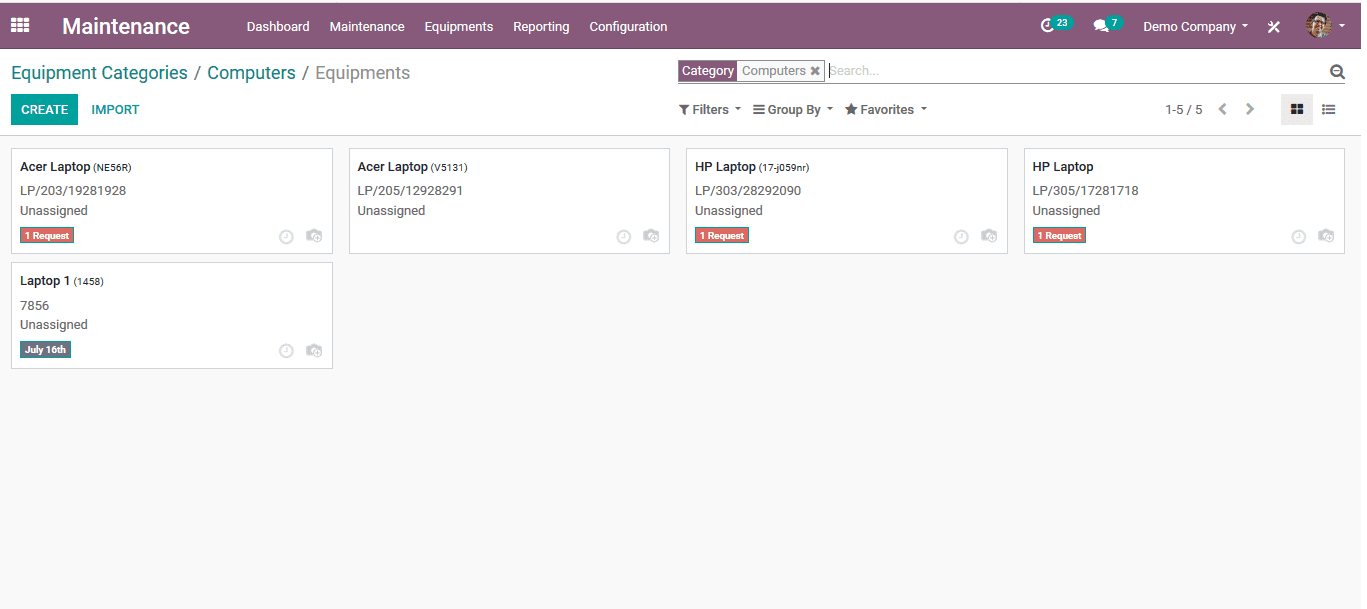Image resolution: width=1367 pixels, height=609 pixels.
Task: Click serial LP/203/19281928
Action: [x=73, y=191]
